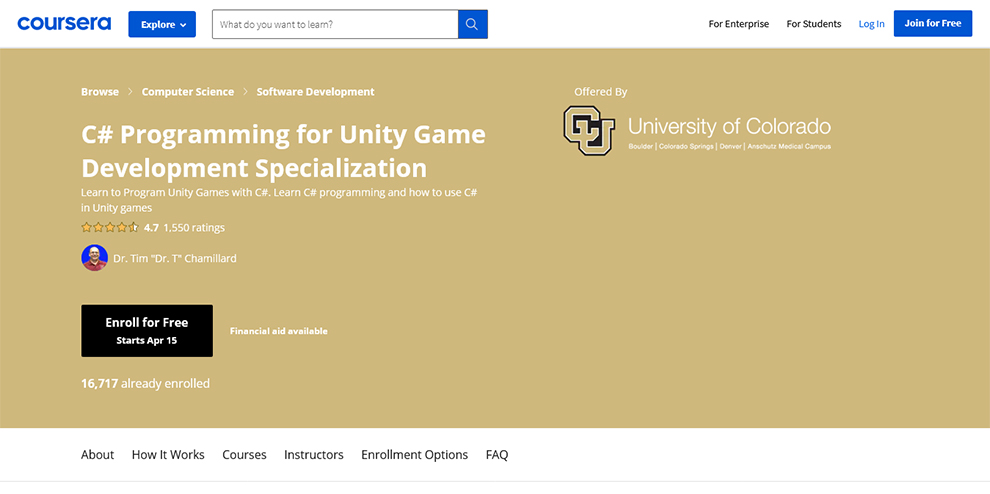Go to Browse breadcrumb
Screen dimensions: 990x494
[100, 92]
